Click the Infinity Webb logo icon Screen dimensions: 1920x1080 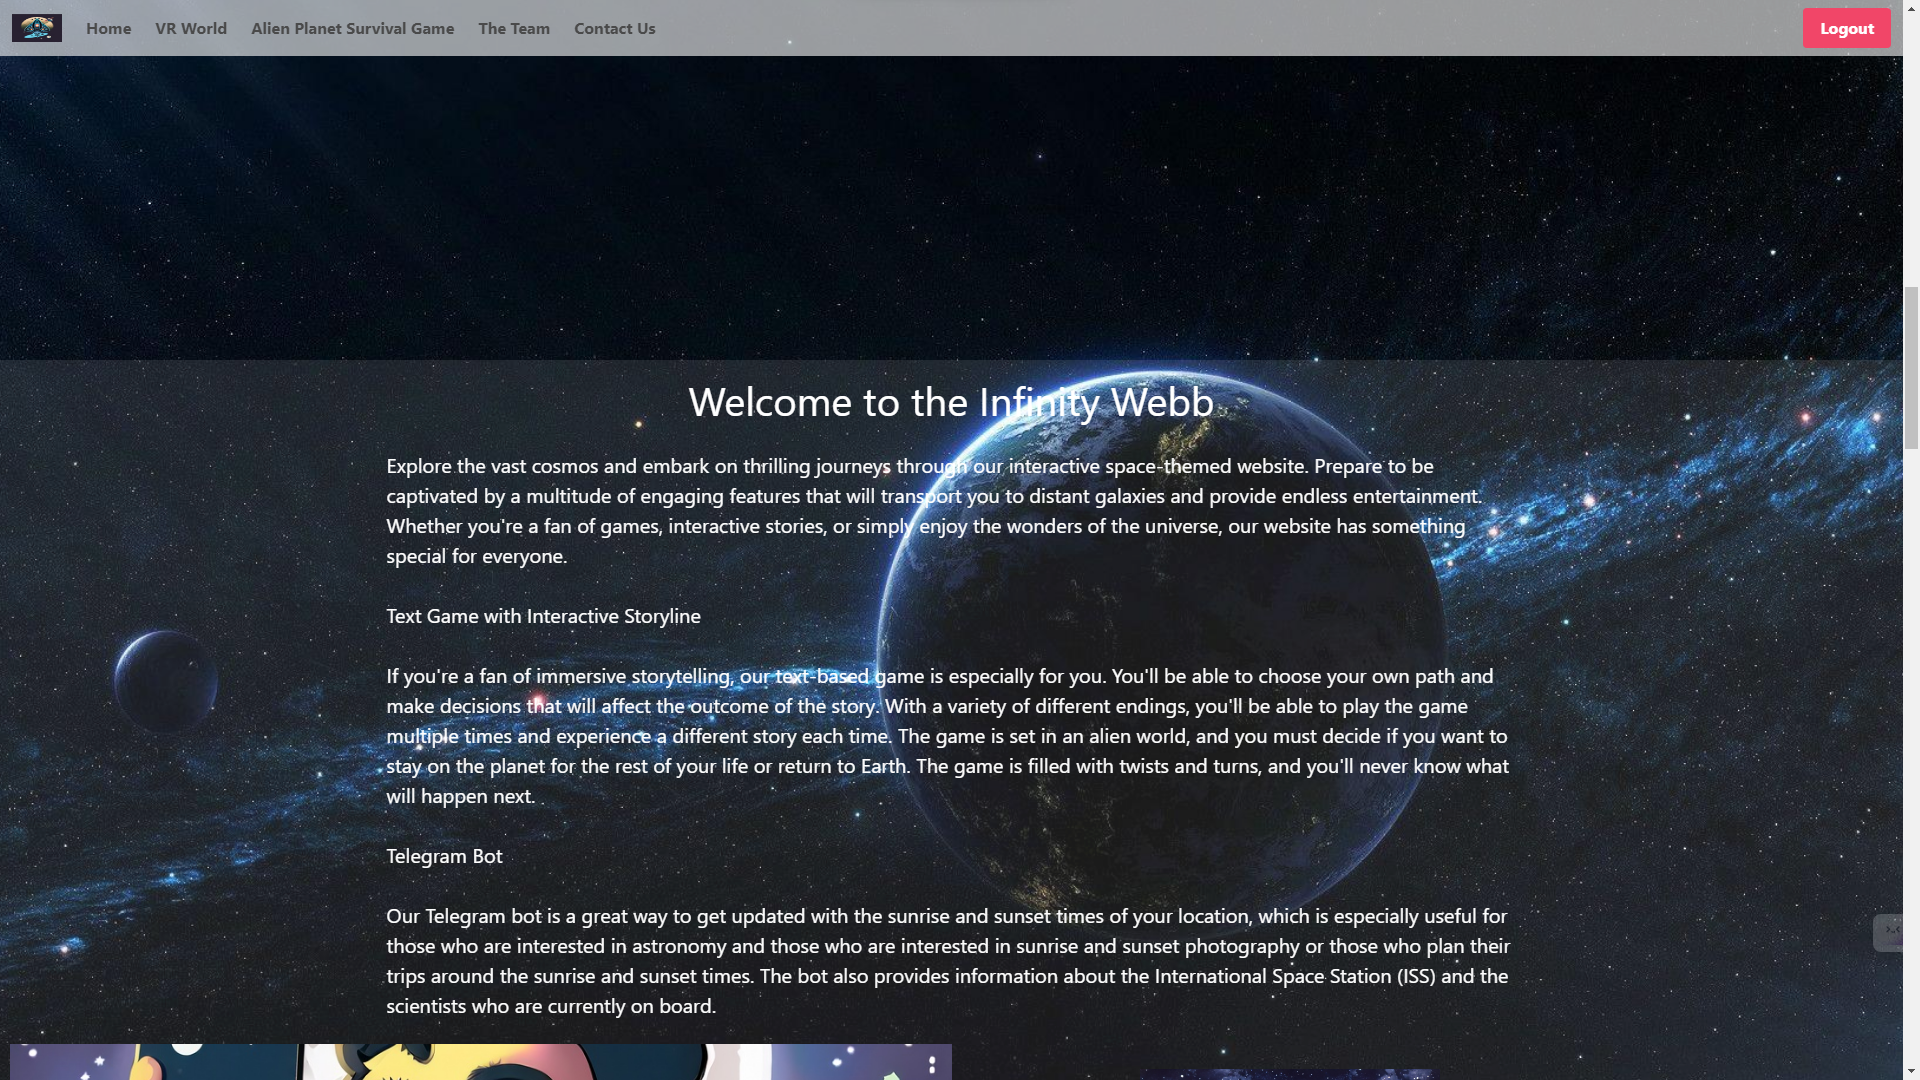tap(37, 28)
